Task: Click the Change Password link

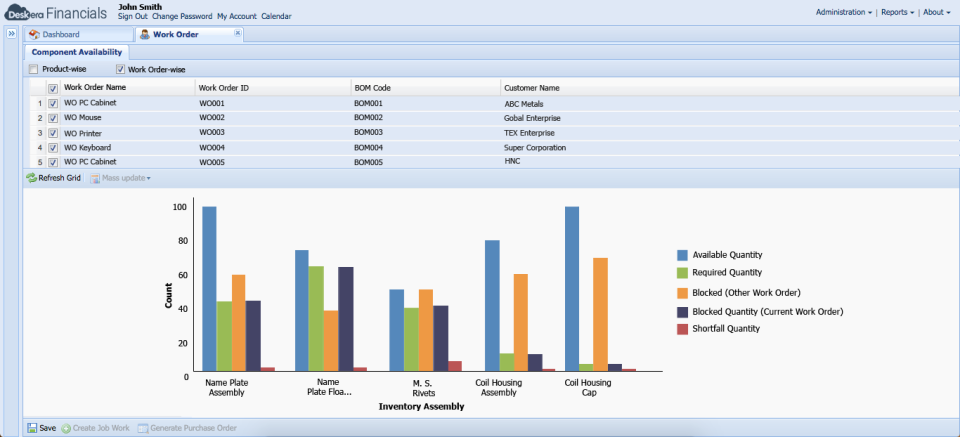Action: coord(182,17)
